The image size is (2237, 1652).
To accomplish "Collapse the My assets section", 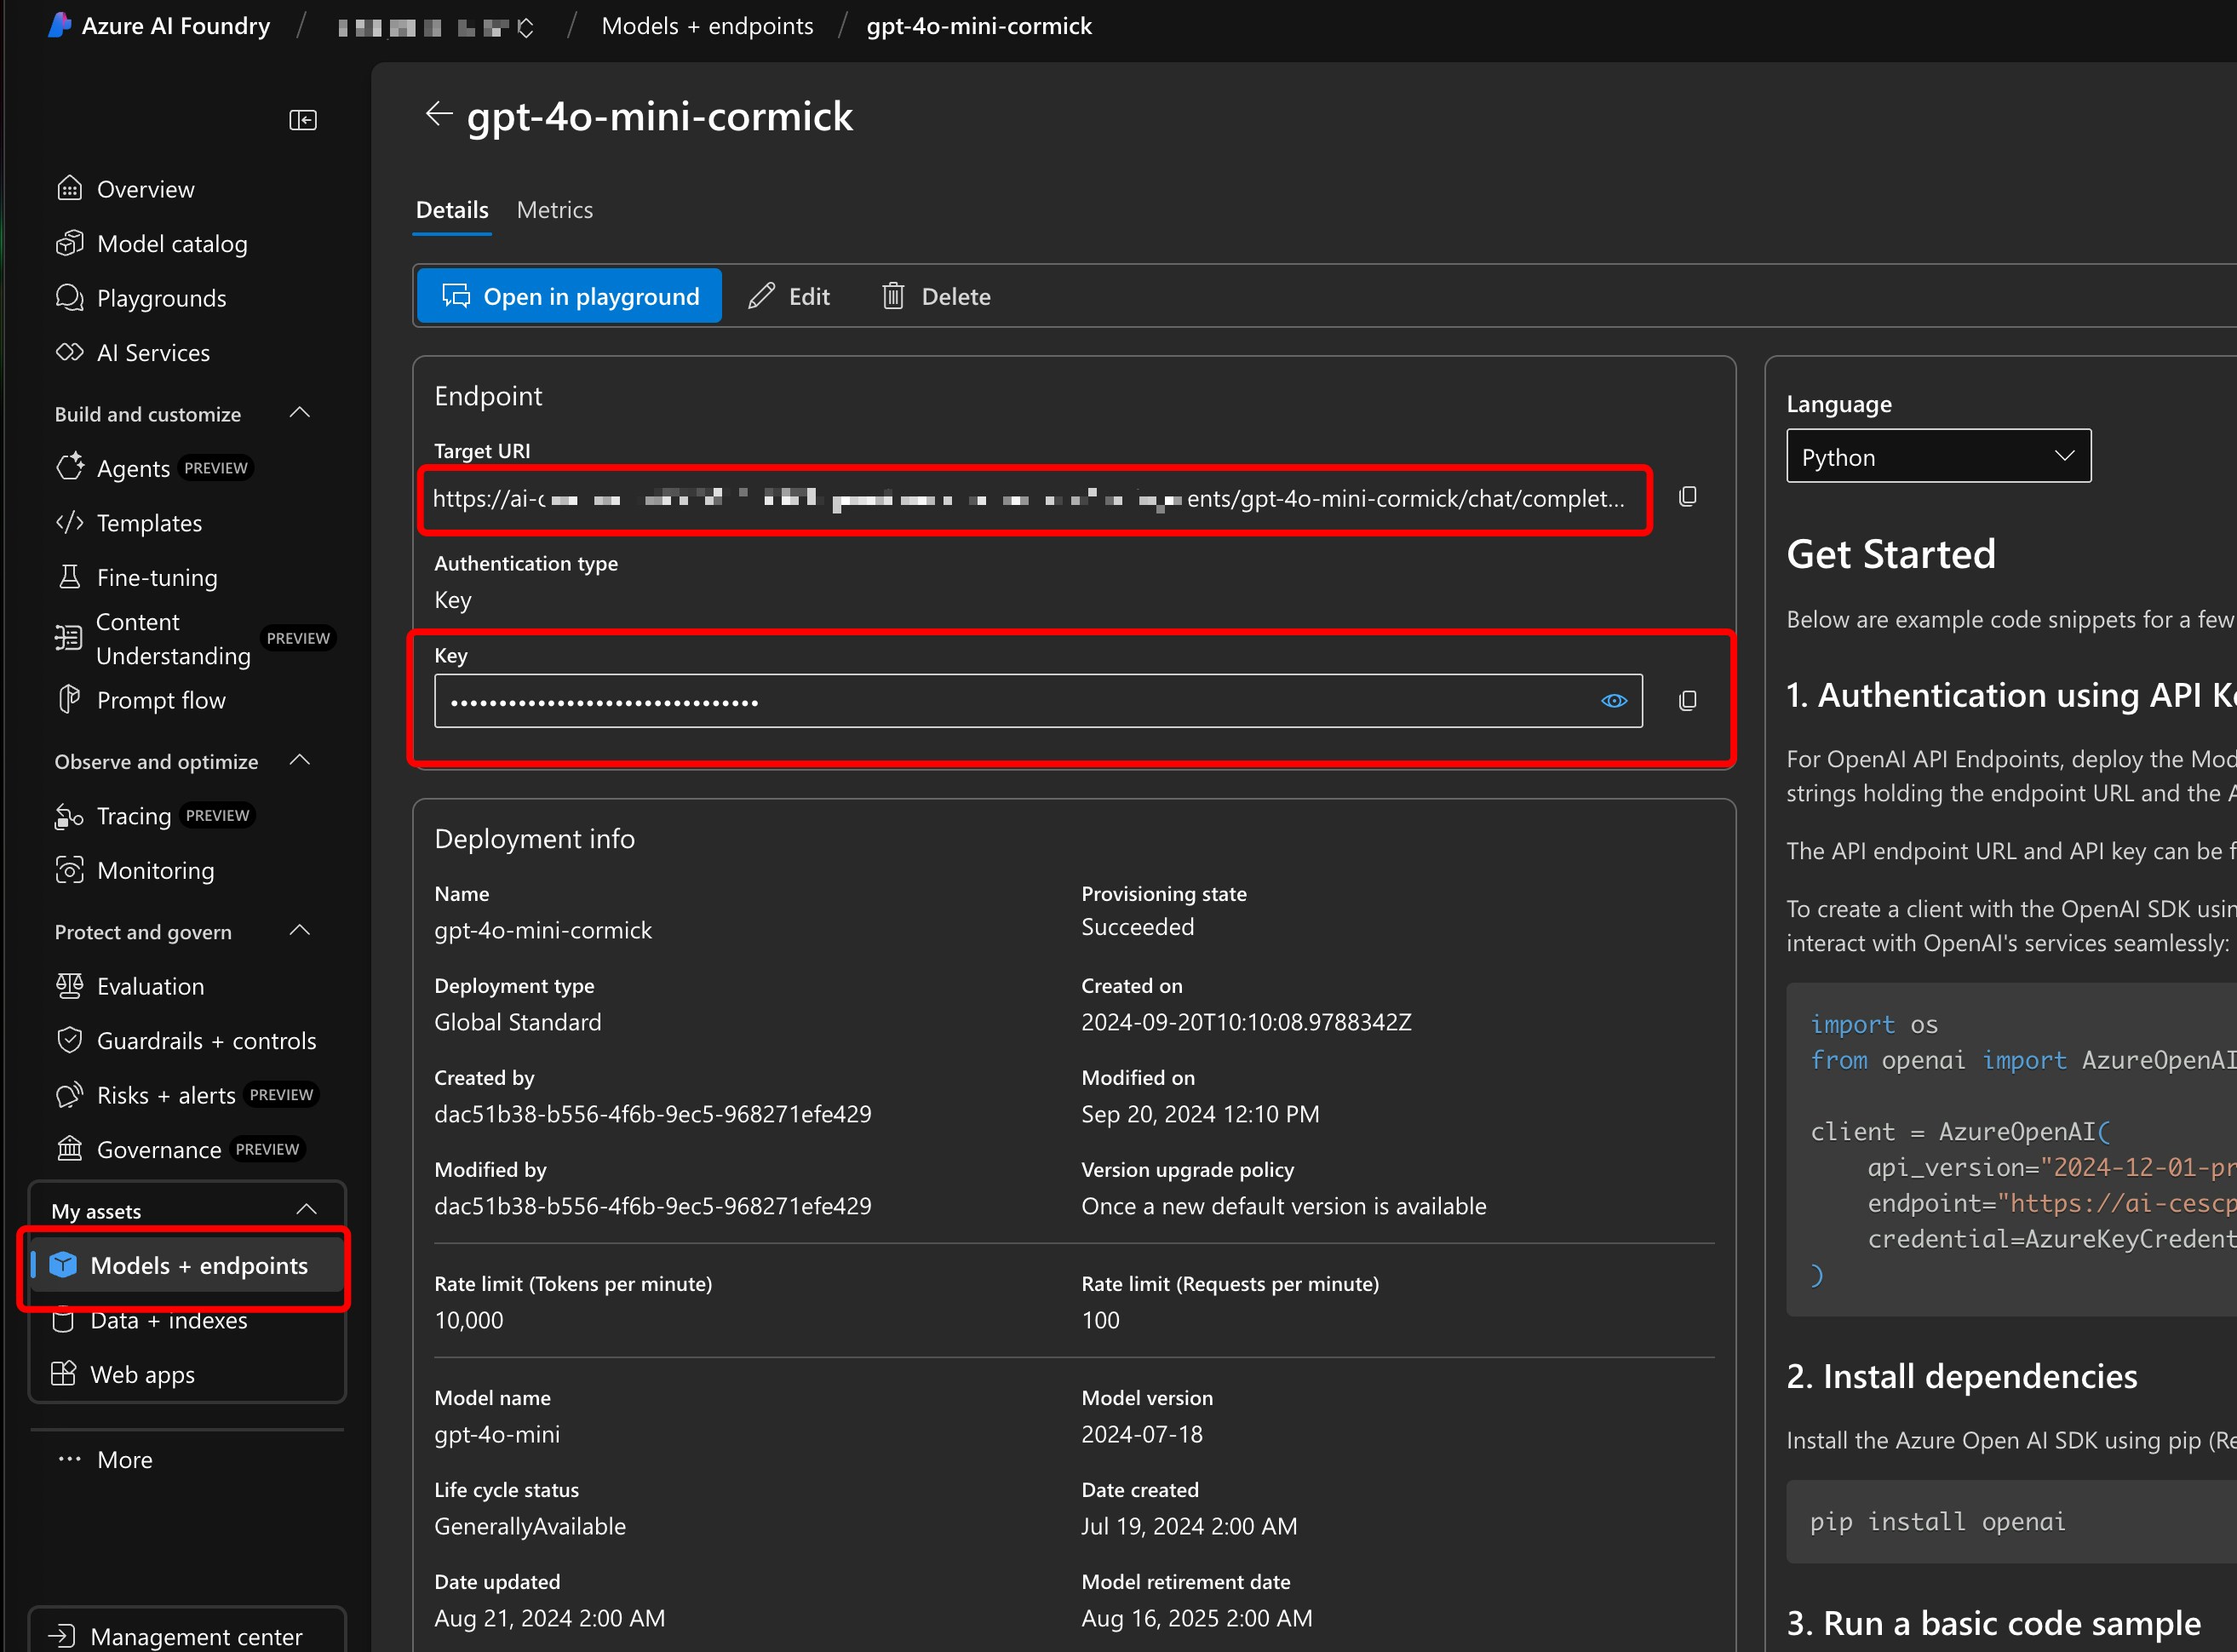I will 306,1210.
